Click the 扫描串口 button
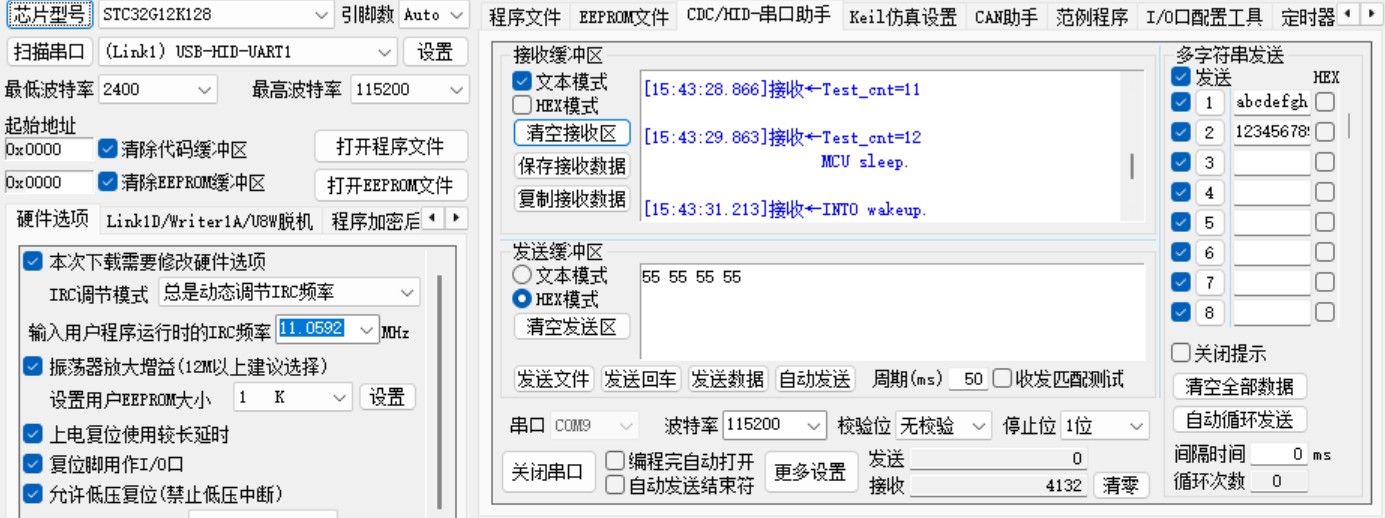 pyautogui.click(x=50, y=52)
